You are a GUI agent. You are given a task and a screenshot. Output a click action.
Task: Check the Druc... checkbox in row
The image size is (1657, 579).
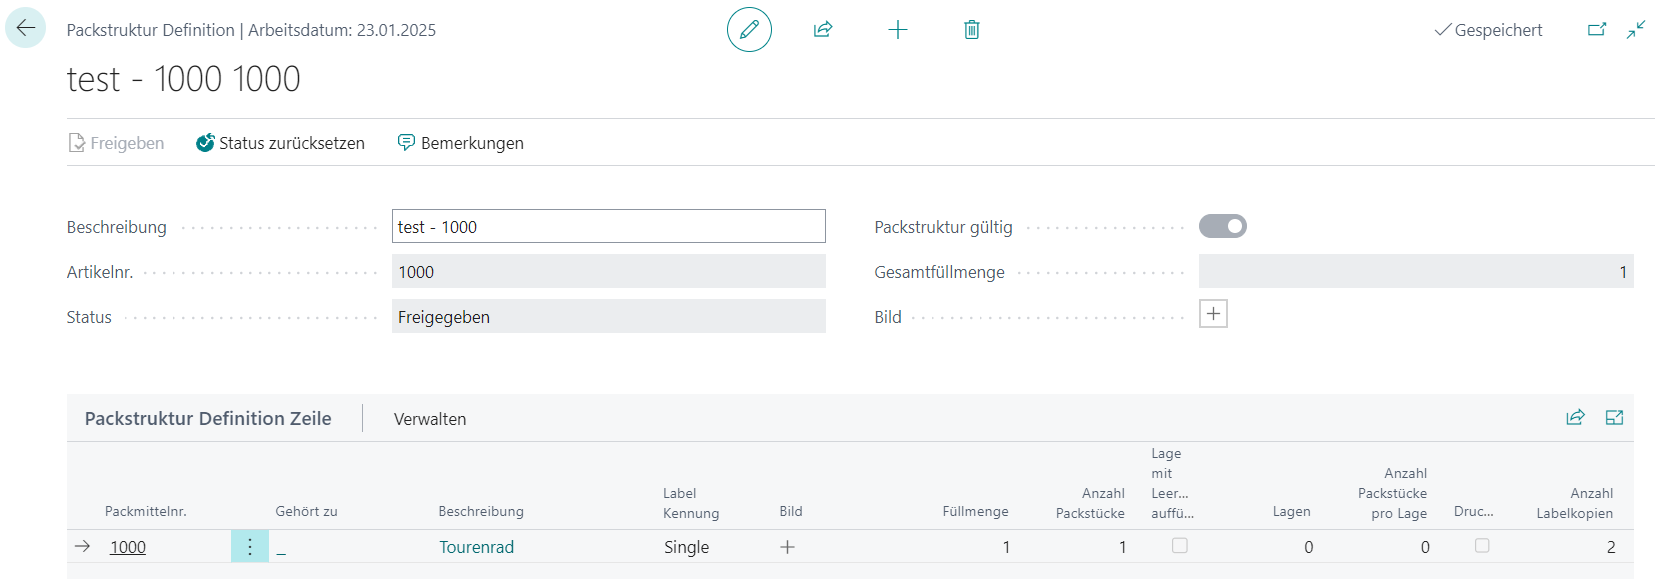(1482, 546)
